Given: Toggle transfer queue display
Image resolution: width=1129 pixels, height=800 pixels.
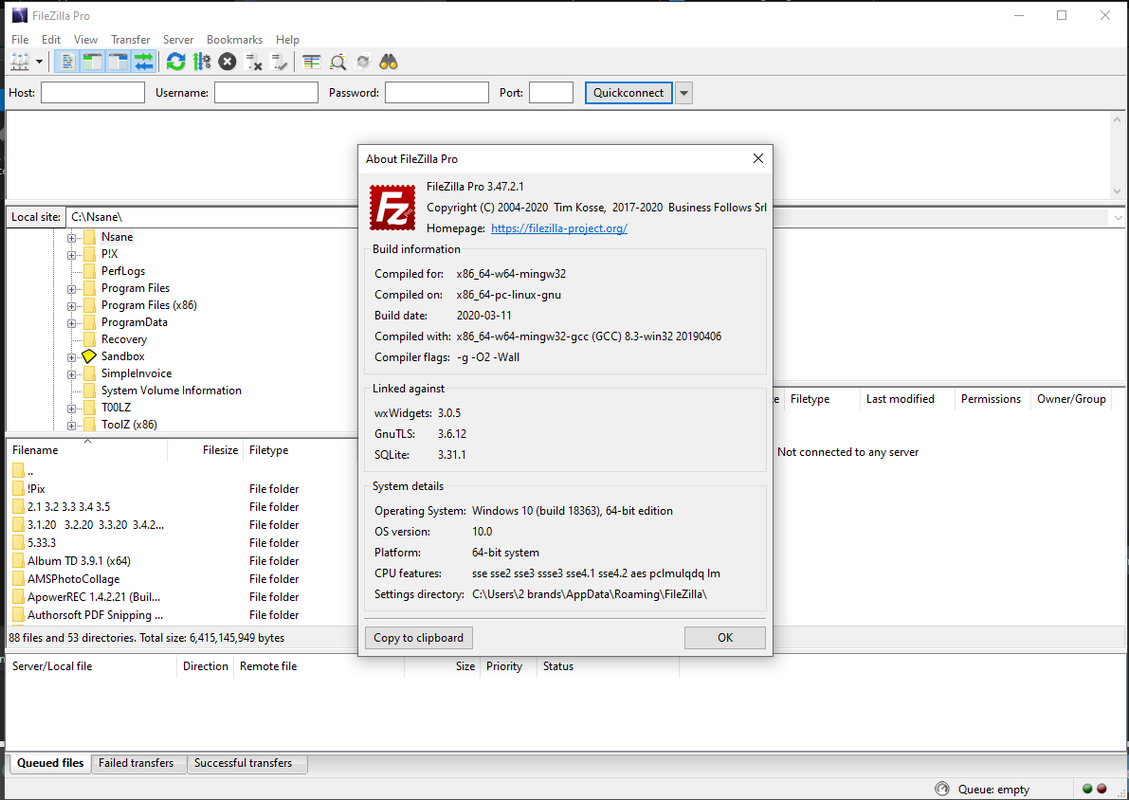Looking at the screenshot, I should [x=144, y=62].
